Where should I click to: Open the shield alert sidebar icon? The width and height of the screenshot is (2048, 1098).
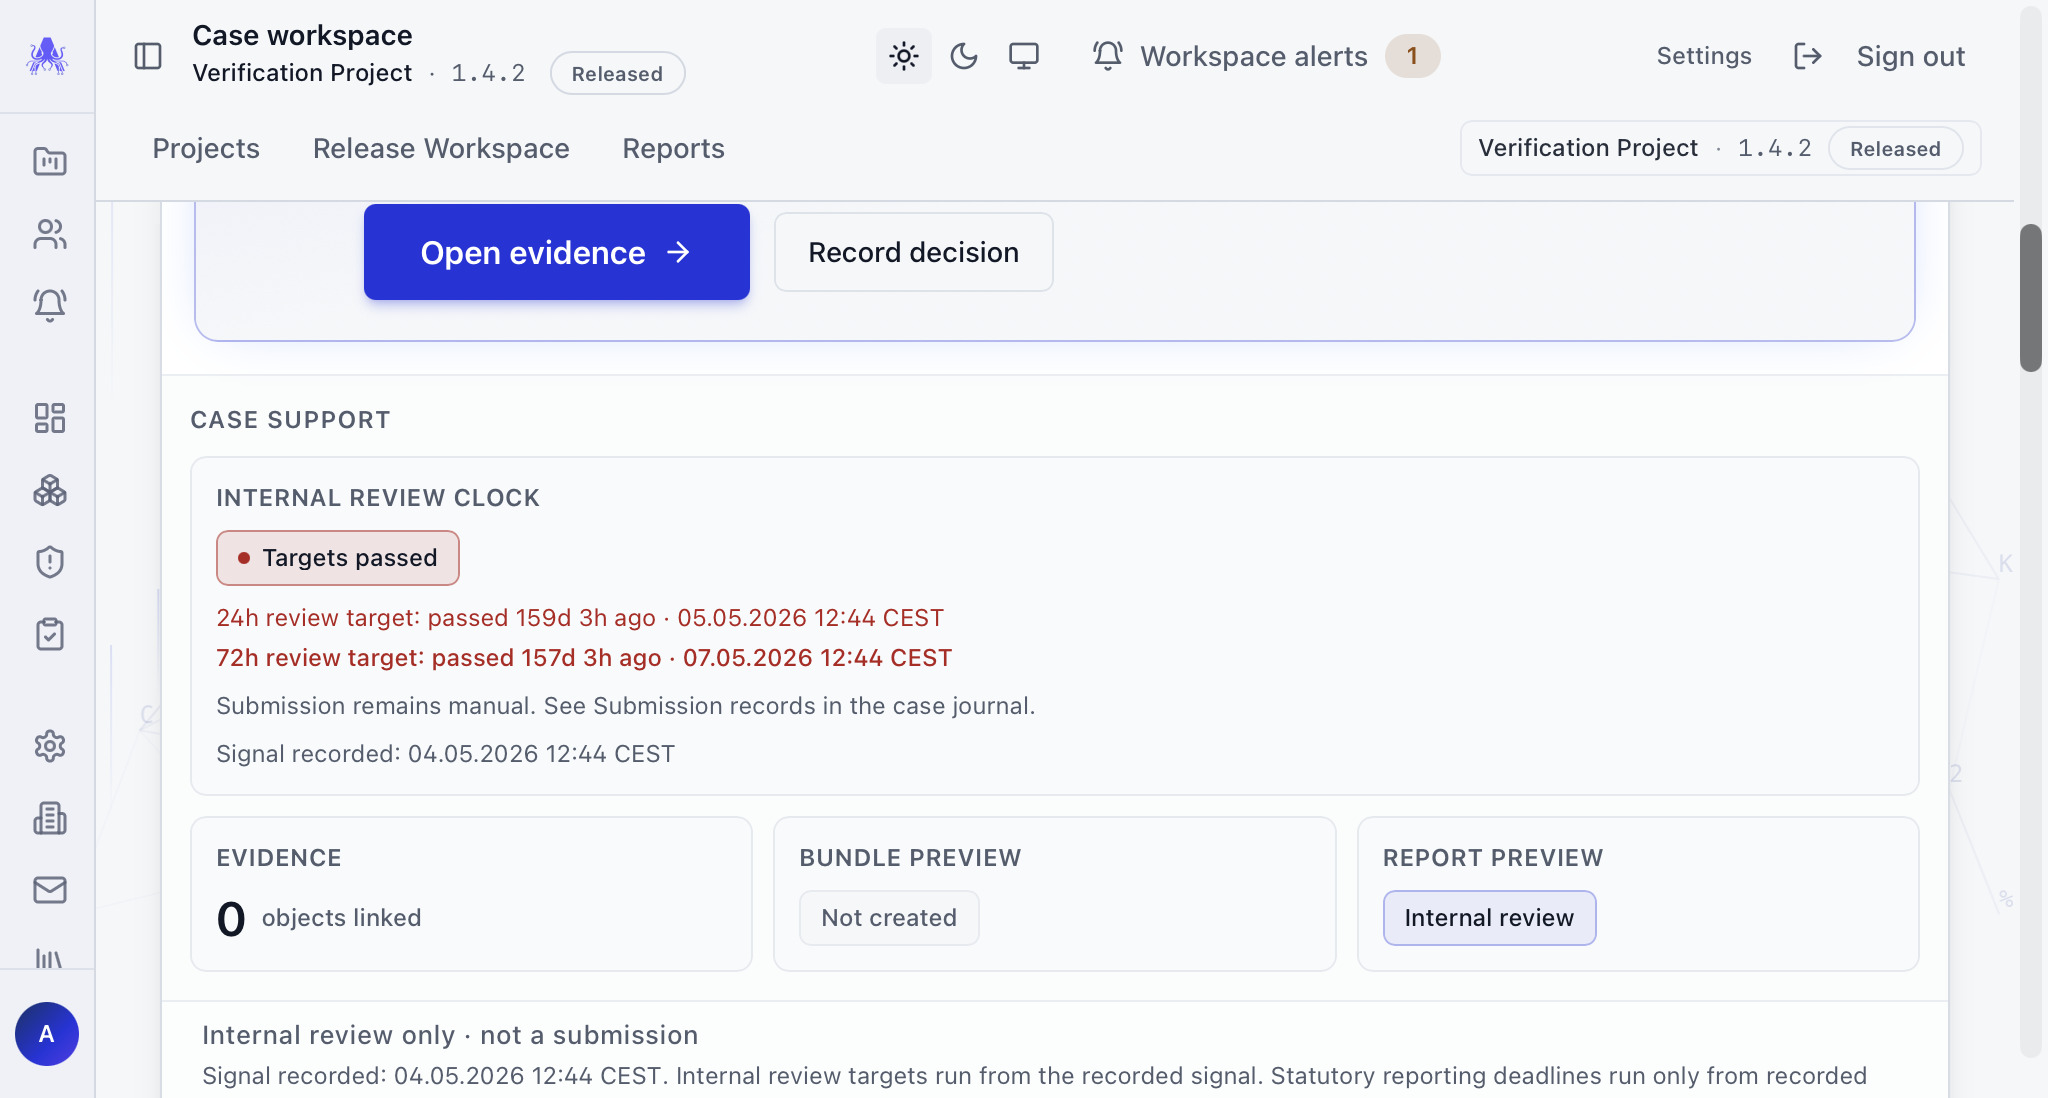[49, 562]
